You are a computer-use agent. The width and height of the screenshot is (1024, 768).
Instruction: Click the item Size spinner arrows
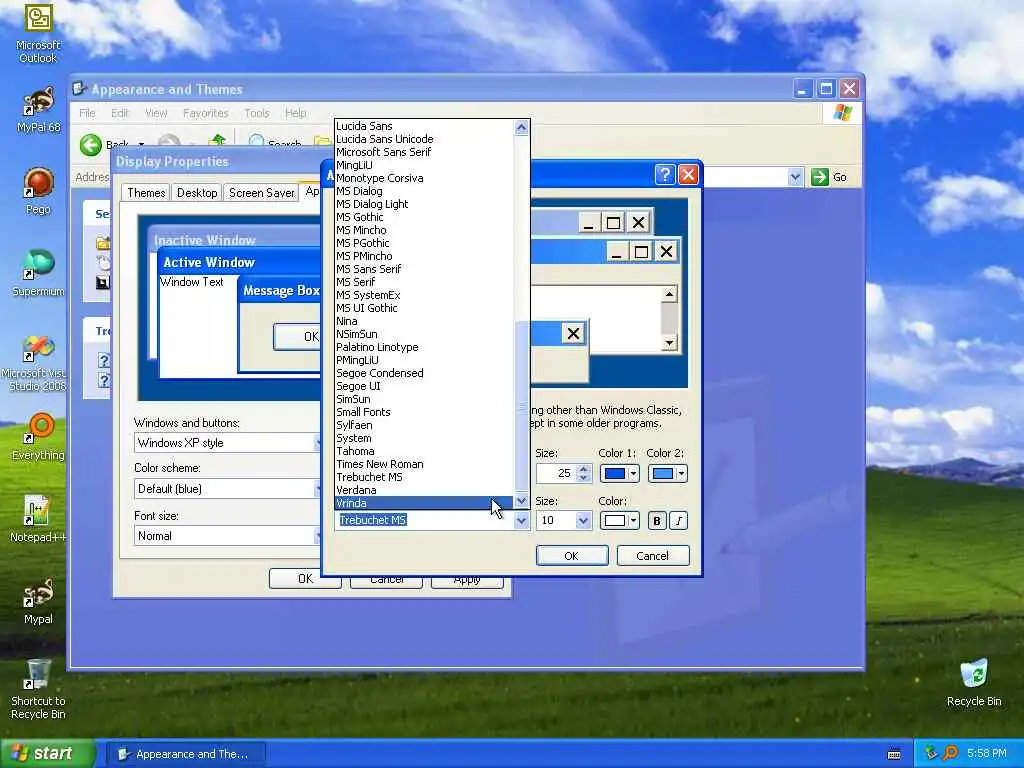coord(584,473)
